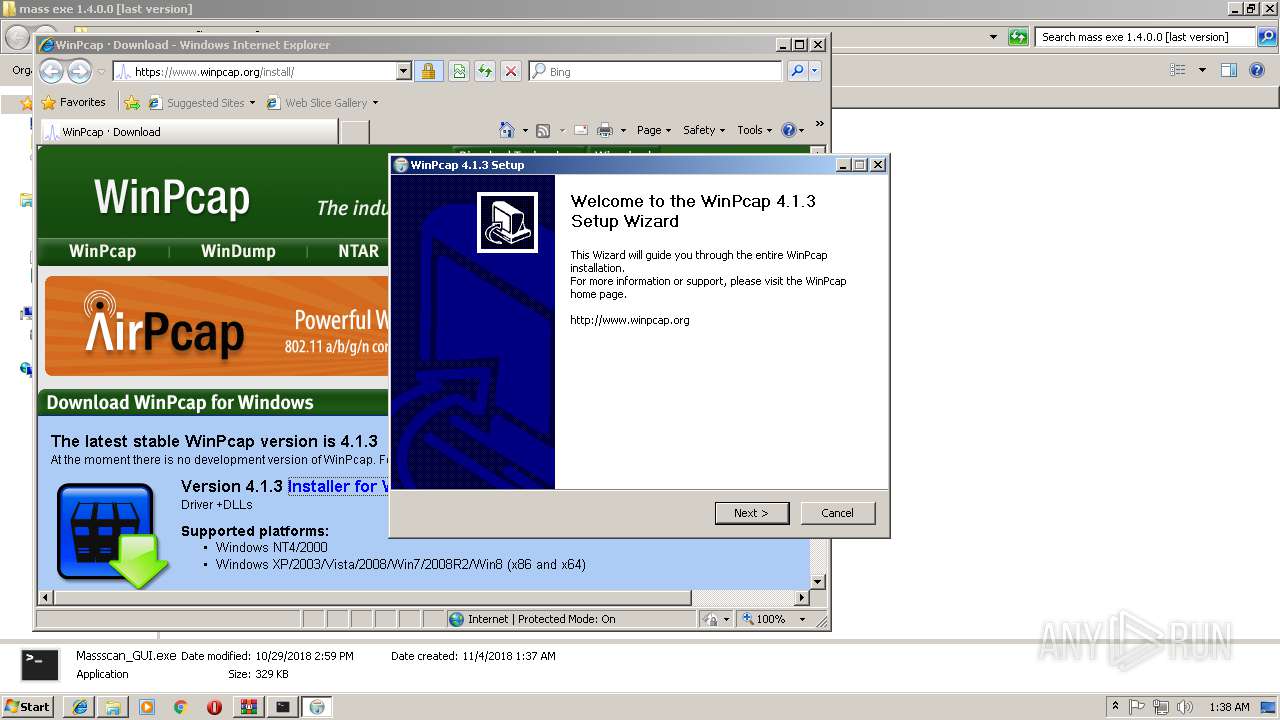Open the Page menu
Screen dimensions: 1280x720
pyautogui.click(x=653, y=130)
